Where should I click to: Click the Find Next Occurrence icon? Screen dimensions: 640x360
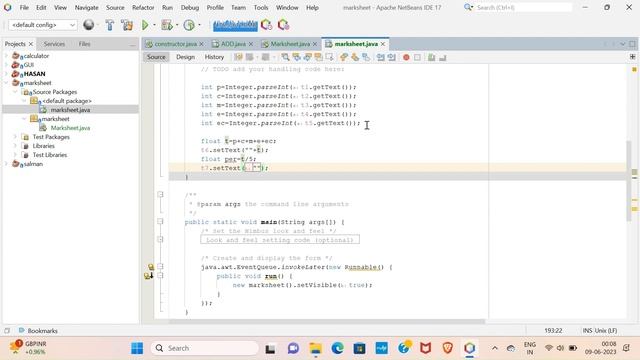click(x=307, y=57)
